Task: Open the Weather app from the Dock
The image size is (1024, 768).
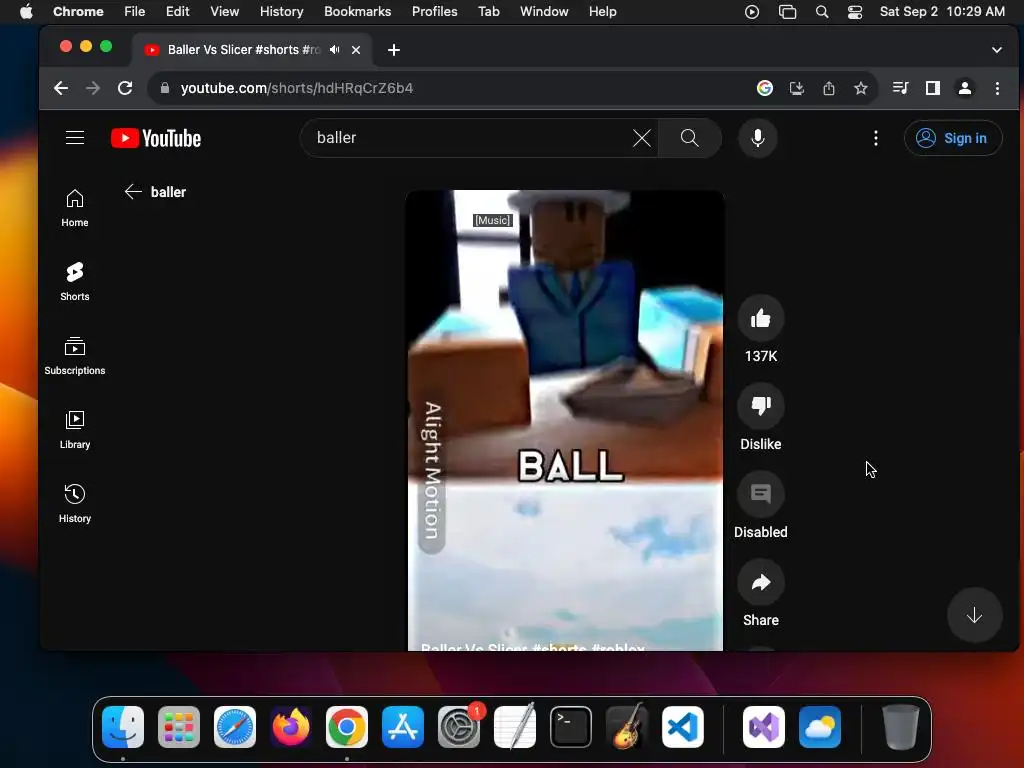Action: point(820,726)
